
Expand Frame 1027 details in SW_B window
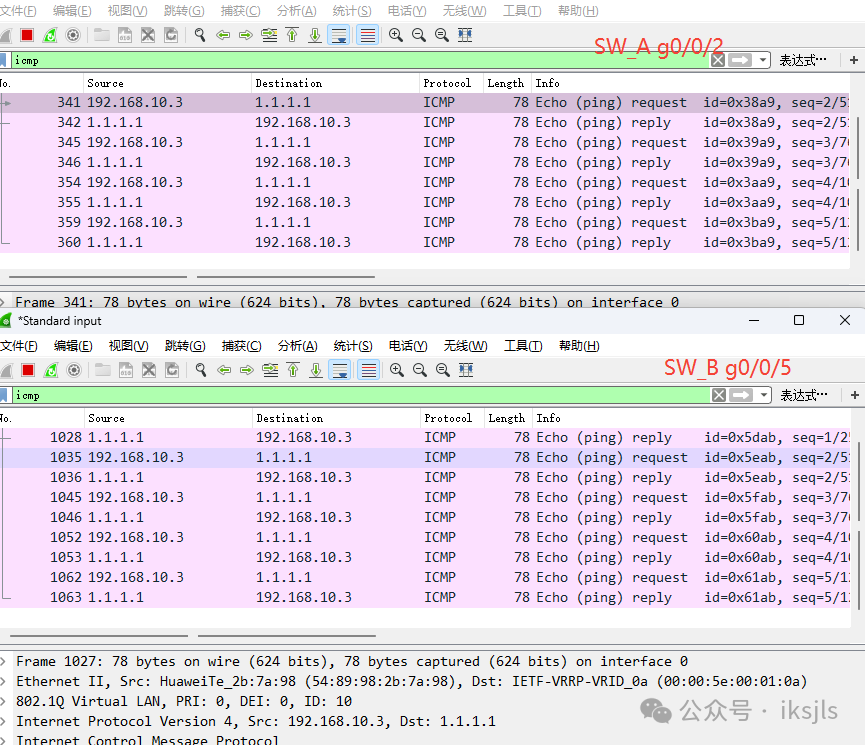pos(3,662)
